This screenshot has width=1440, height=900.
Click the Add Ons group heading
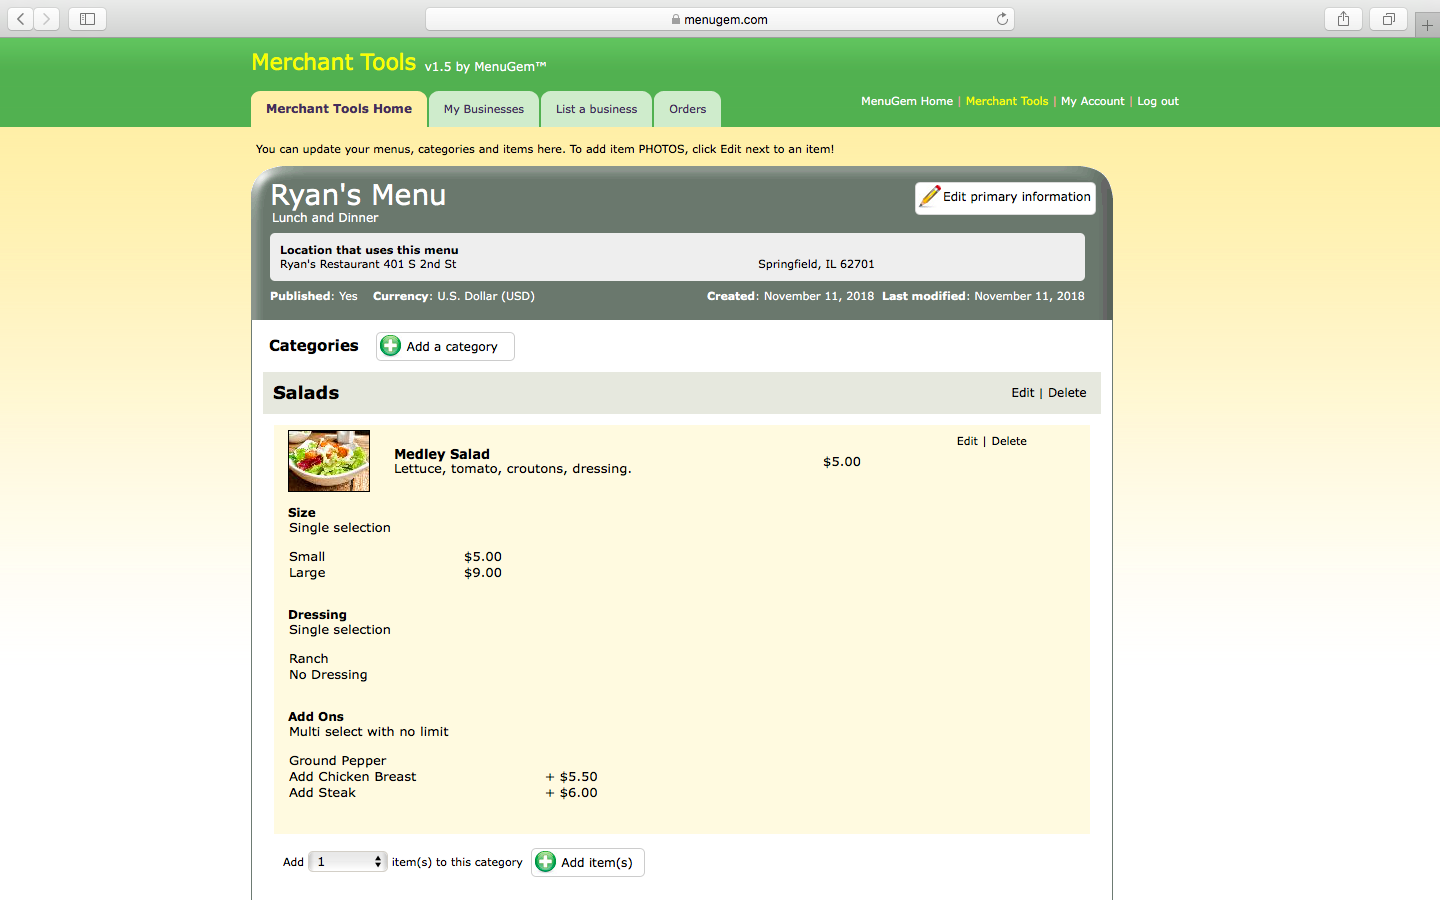316,717
